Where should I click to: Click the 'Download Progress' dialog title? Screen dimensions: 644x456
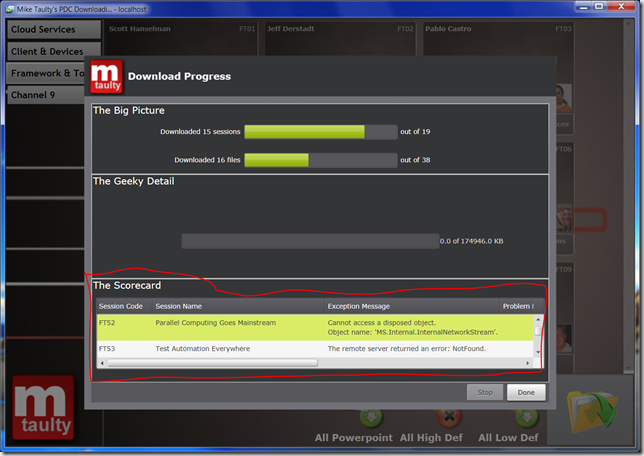click(179, 76)
